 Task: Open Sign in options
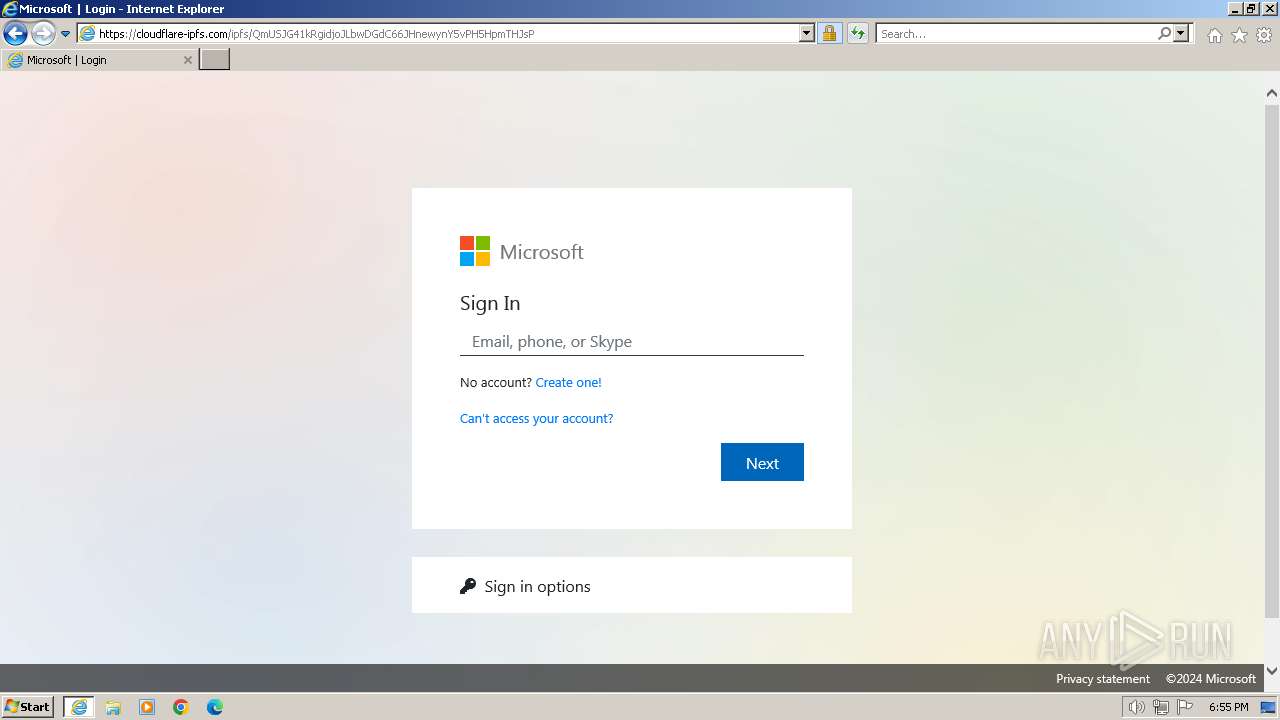[x=632, y=585]
